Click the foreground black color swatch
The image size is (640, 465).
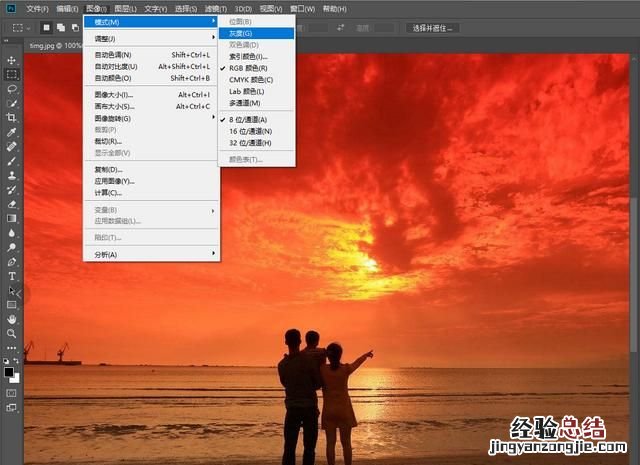[x=9, y=372]
